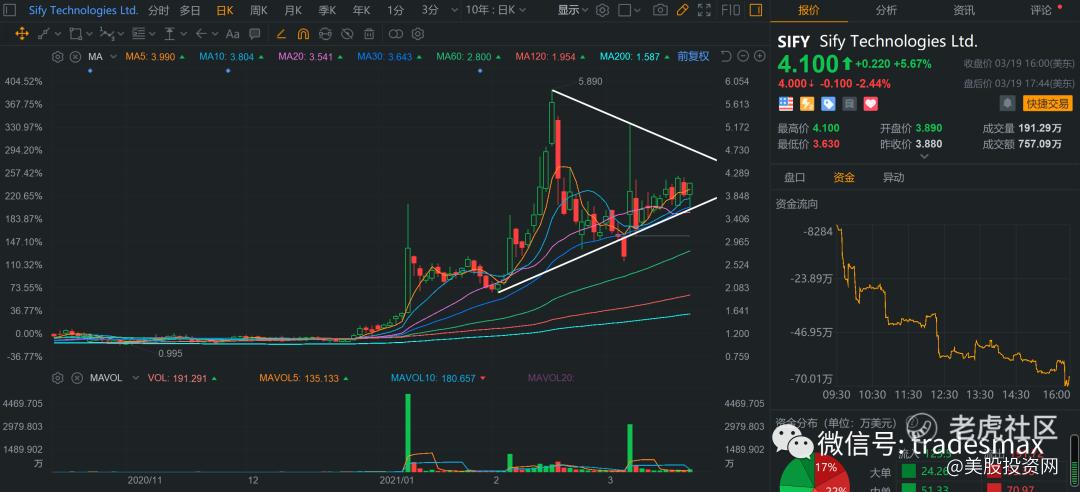This screenshot has width=1080, height=492.
Task: Select the 月K monthly candlestick period
Action: click(293, 10)
